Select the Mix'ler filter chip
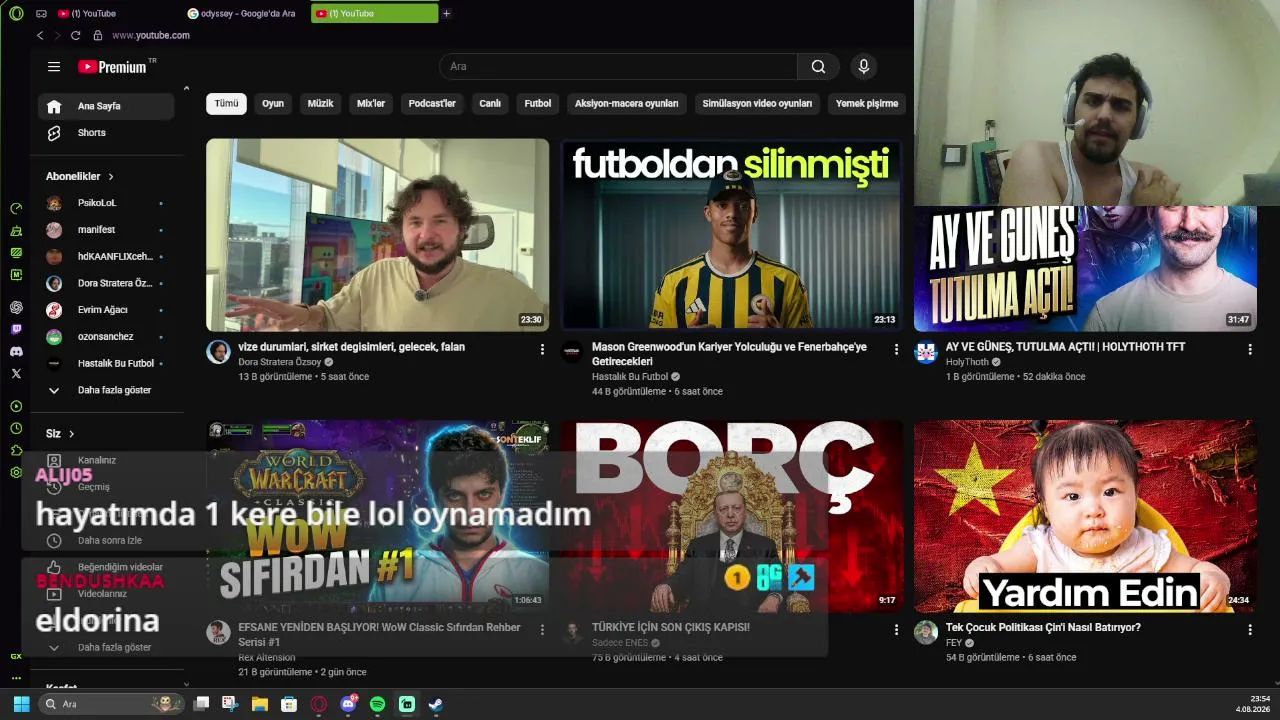 coord(371,103)
